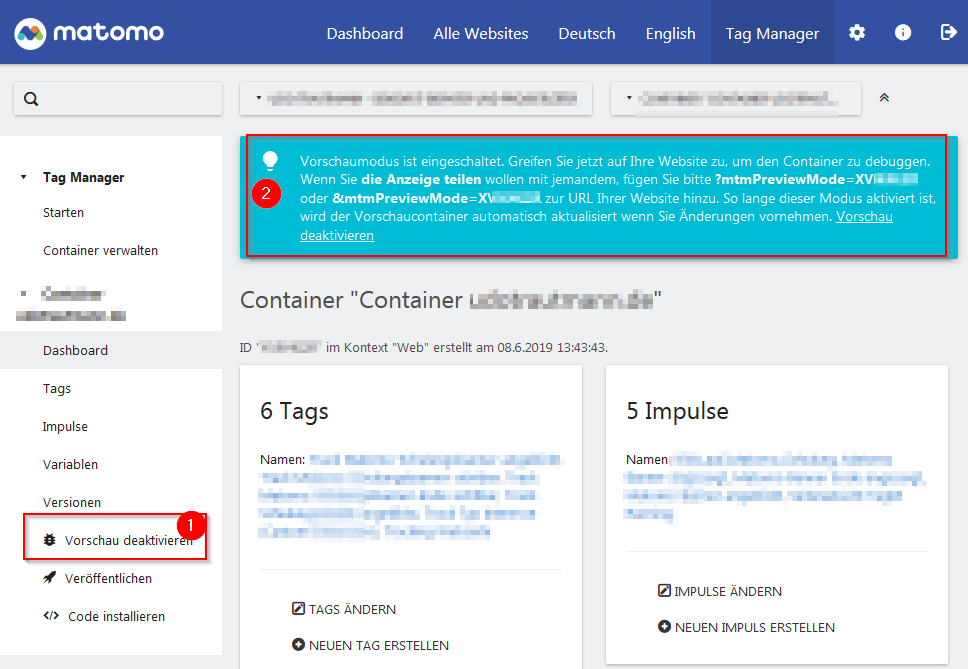Click the rocket icon beside Veröffentlichen
This screenshot has width=968, height=669.
point(49,578)
